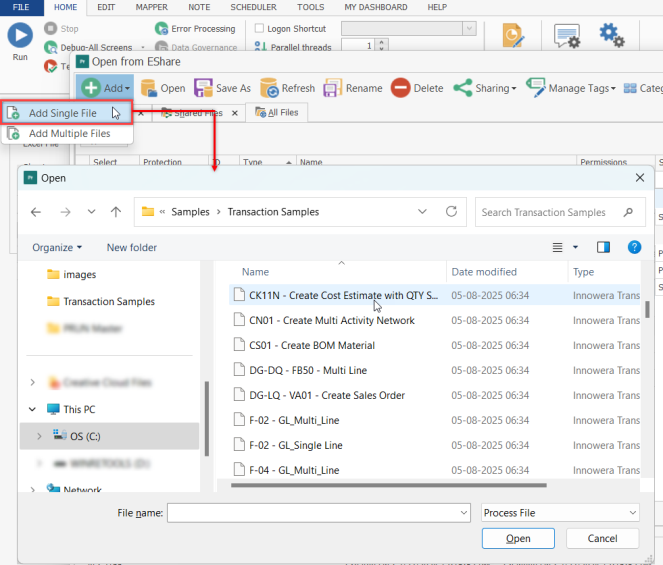Click Delete in EShare toolbar
The height and width of the screenshot is (565, 663).
point(417,88)
